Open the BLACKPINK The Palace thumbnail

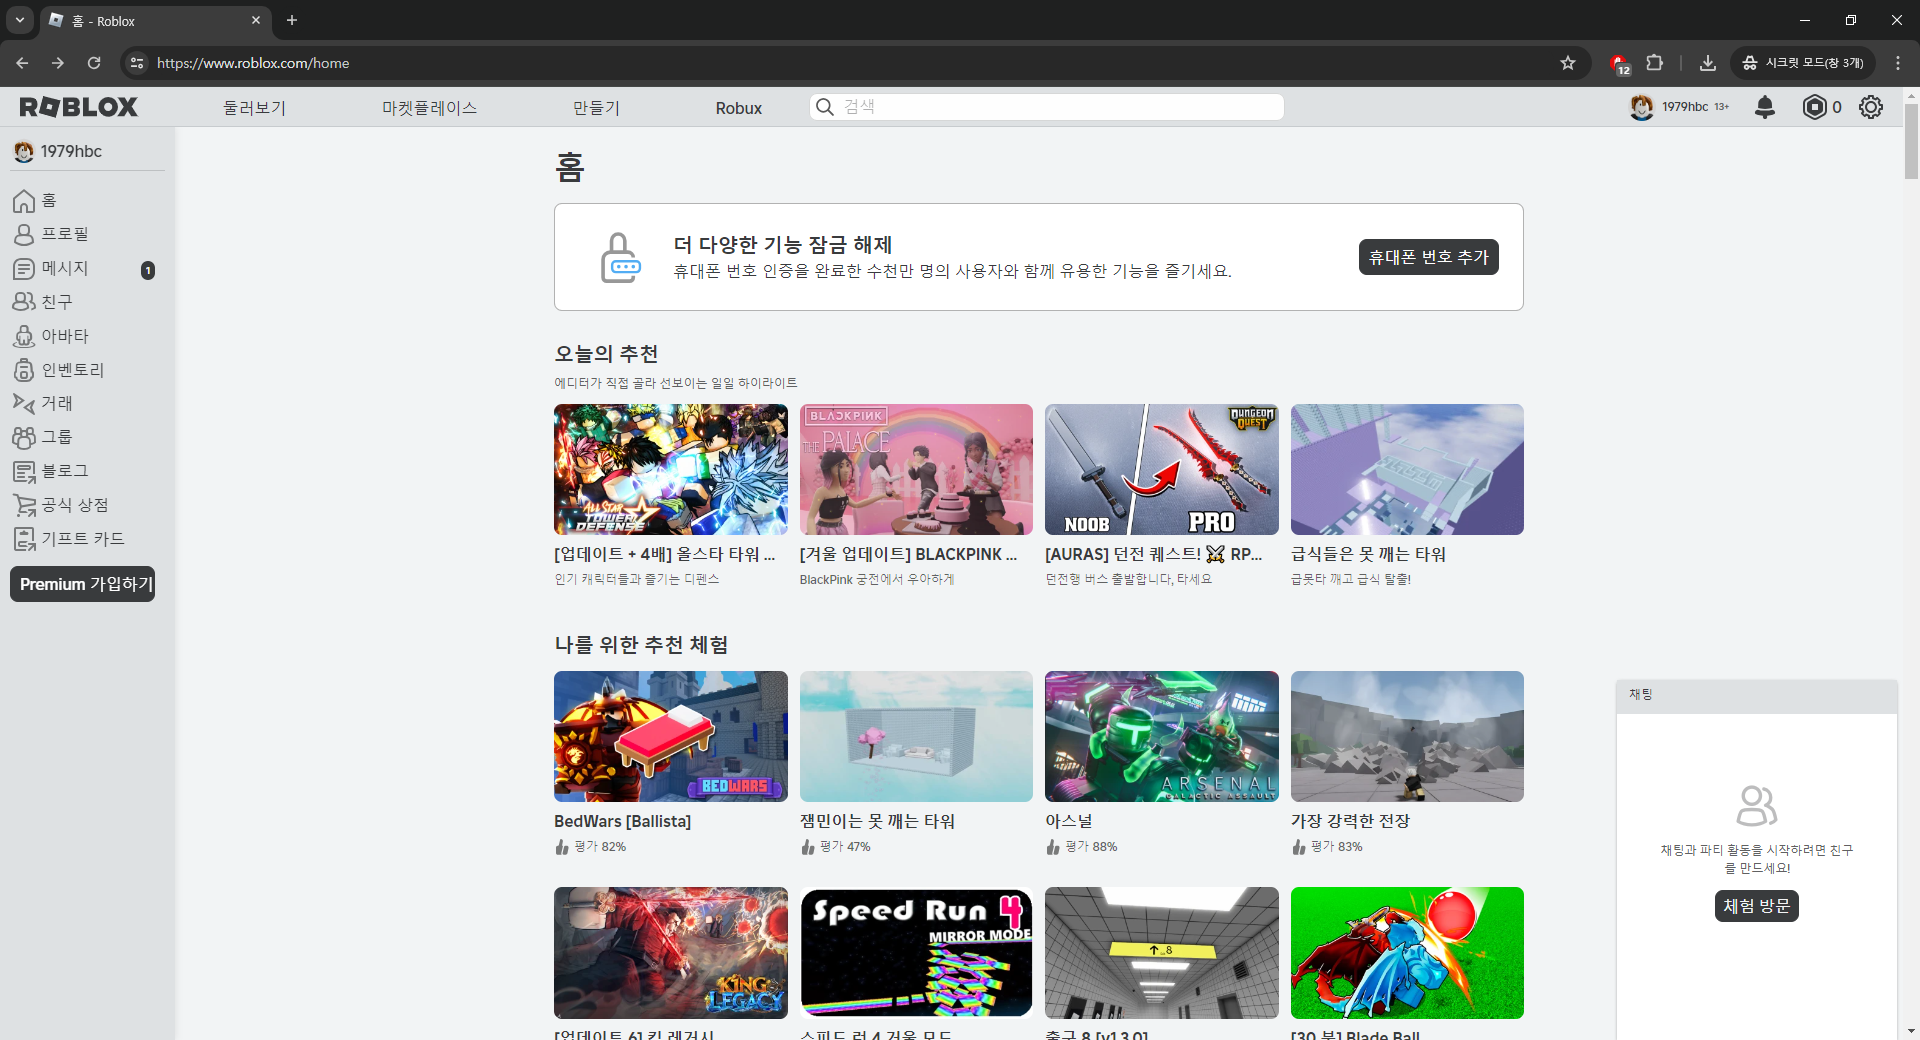[916, 469]
